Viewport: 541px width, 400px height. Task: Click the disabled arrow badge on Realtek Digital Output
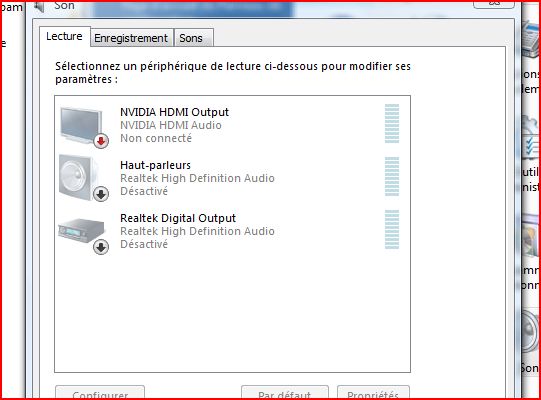click(x=101, y=247)
